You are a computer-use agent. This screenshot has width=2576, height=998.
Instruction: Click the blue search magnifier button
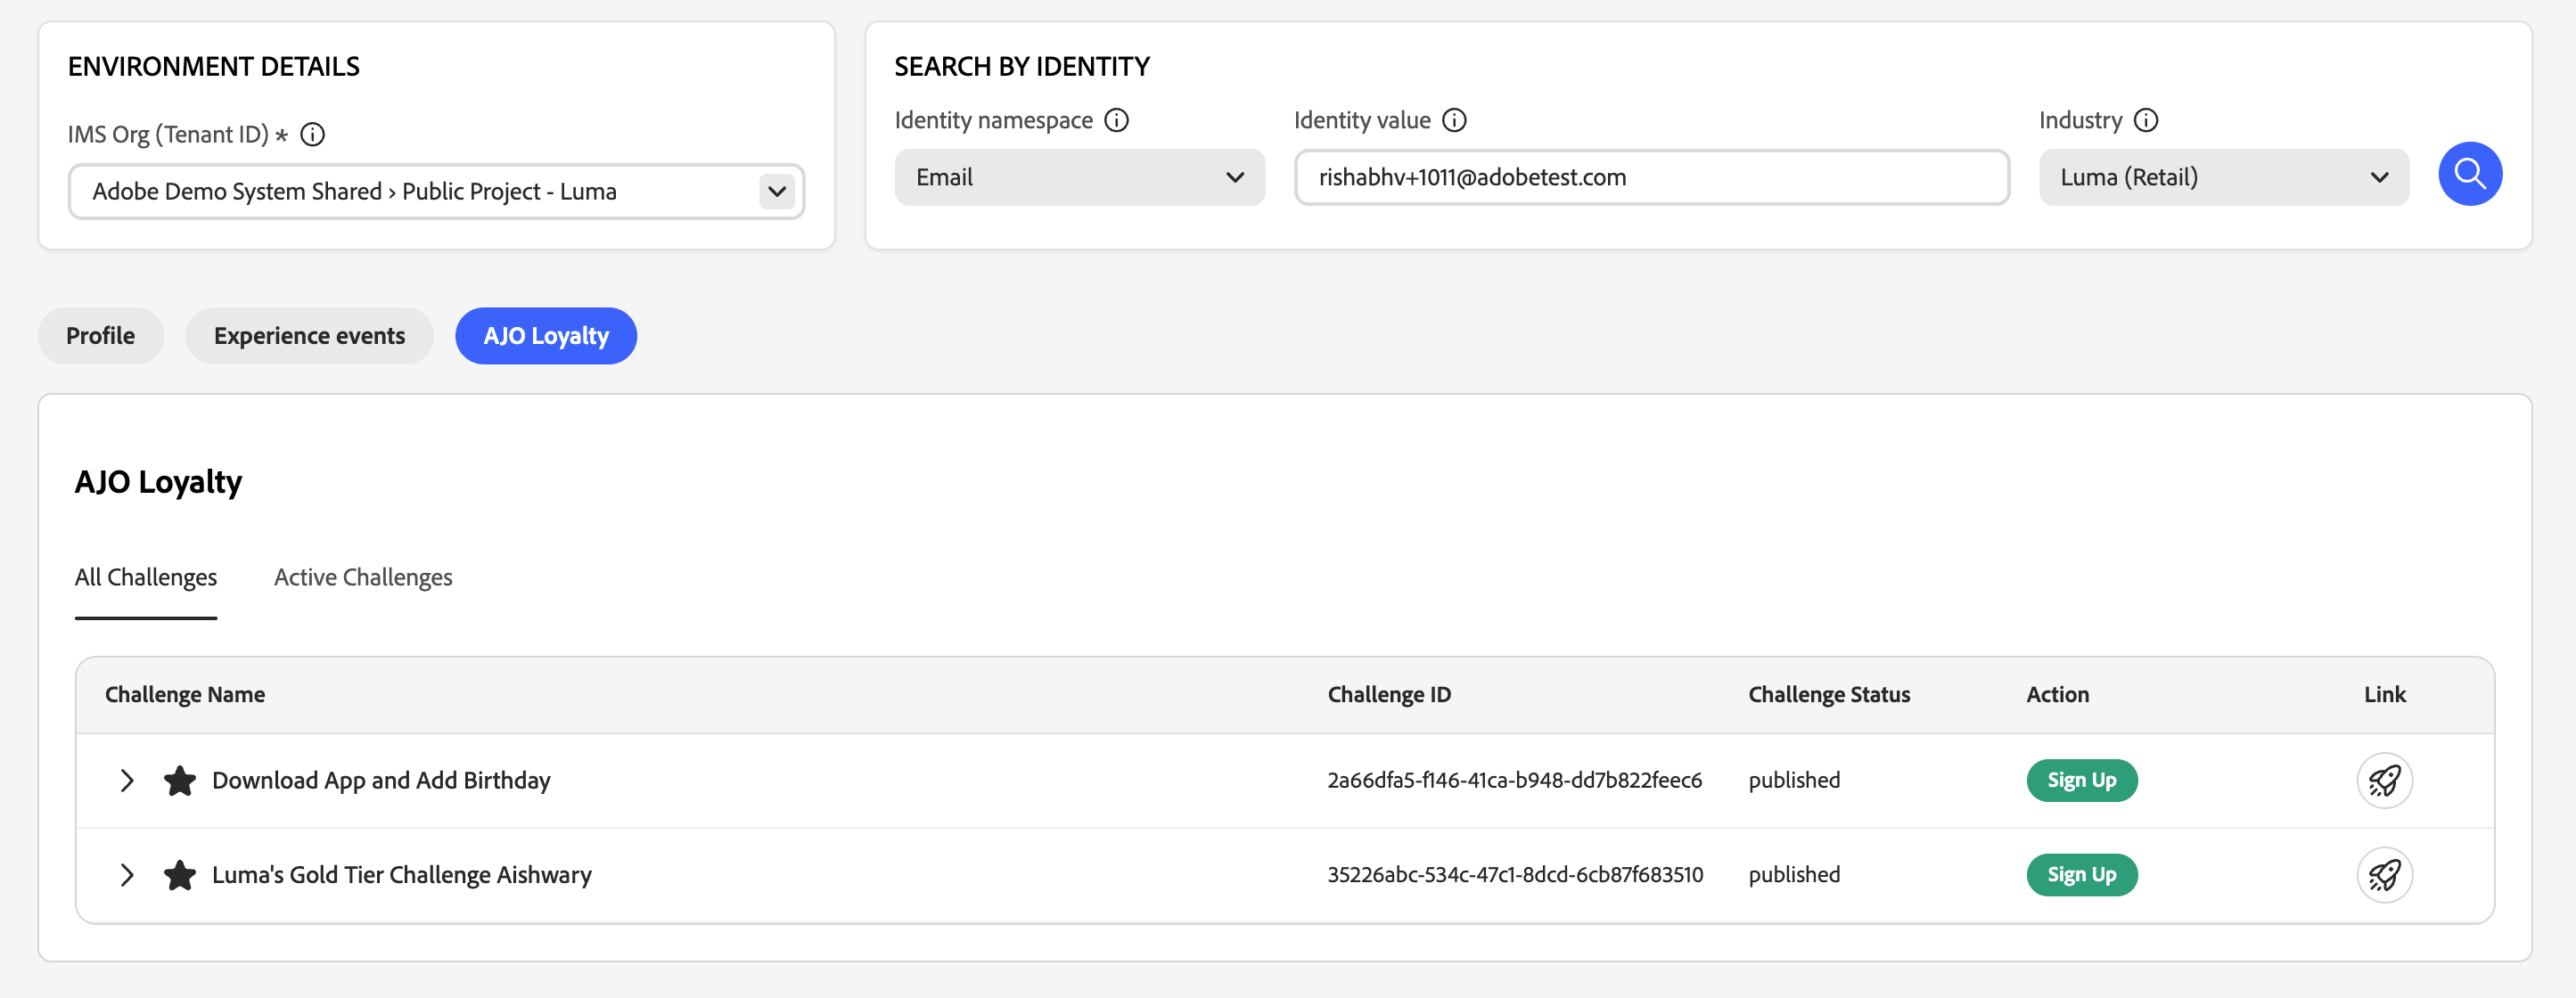tap(2469, 174)
